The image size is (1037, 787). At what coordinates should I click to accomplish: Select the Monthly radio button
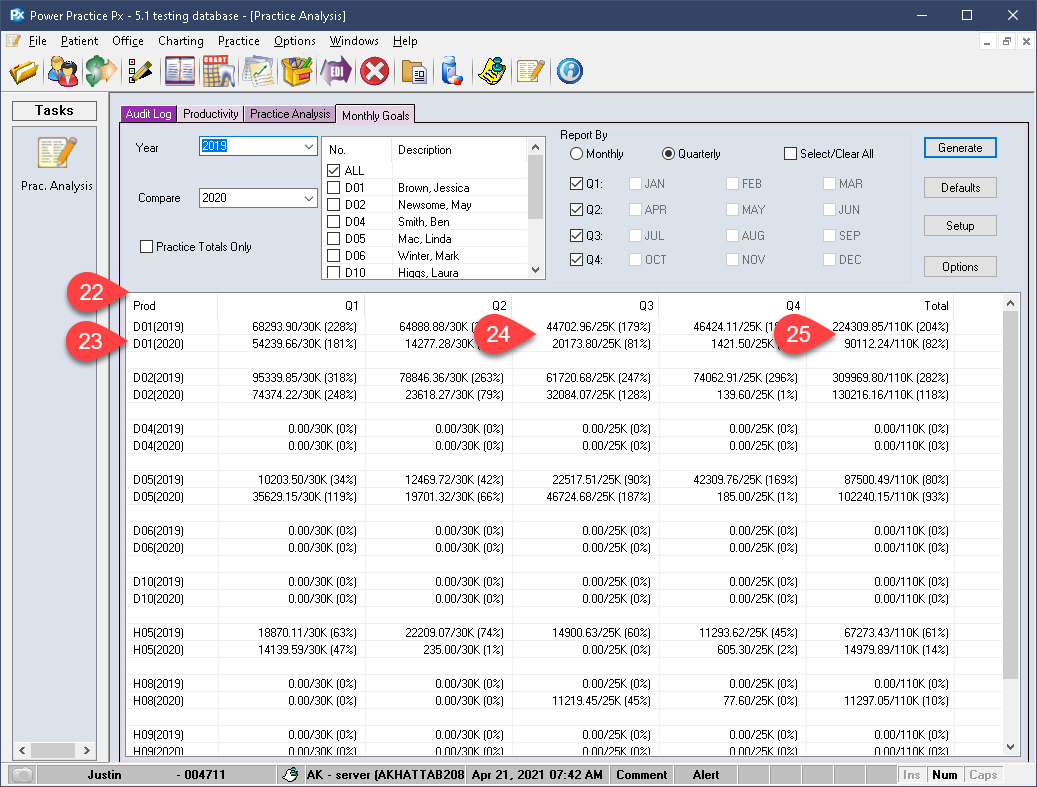click(x=576, y=153)
